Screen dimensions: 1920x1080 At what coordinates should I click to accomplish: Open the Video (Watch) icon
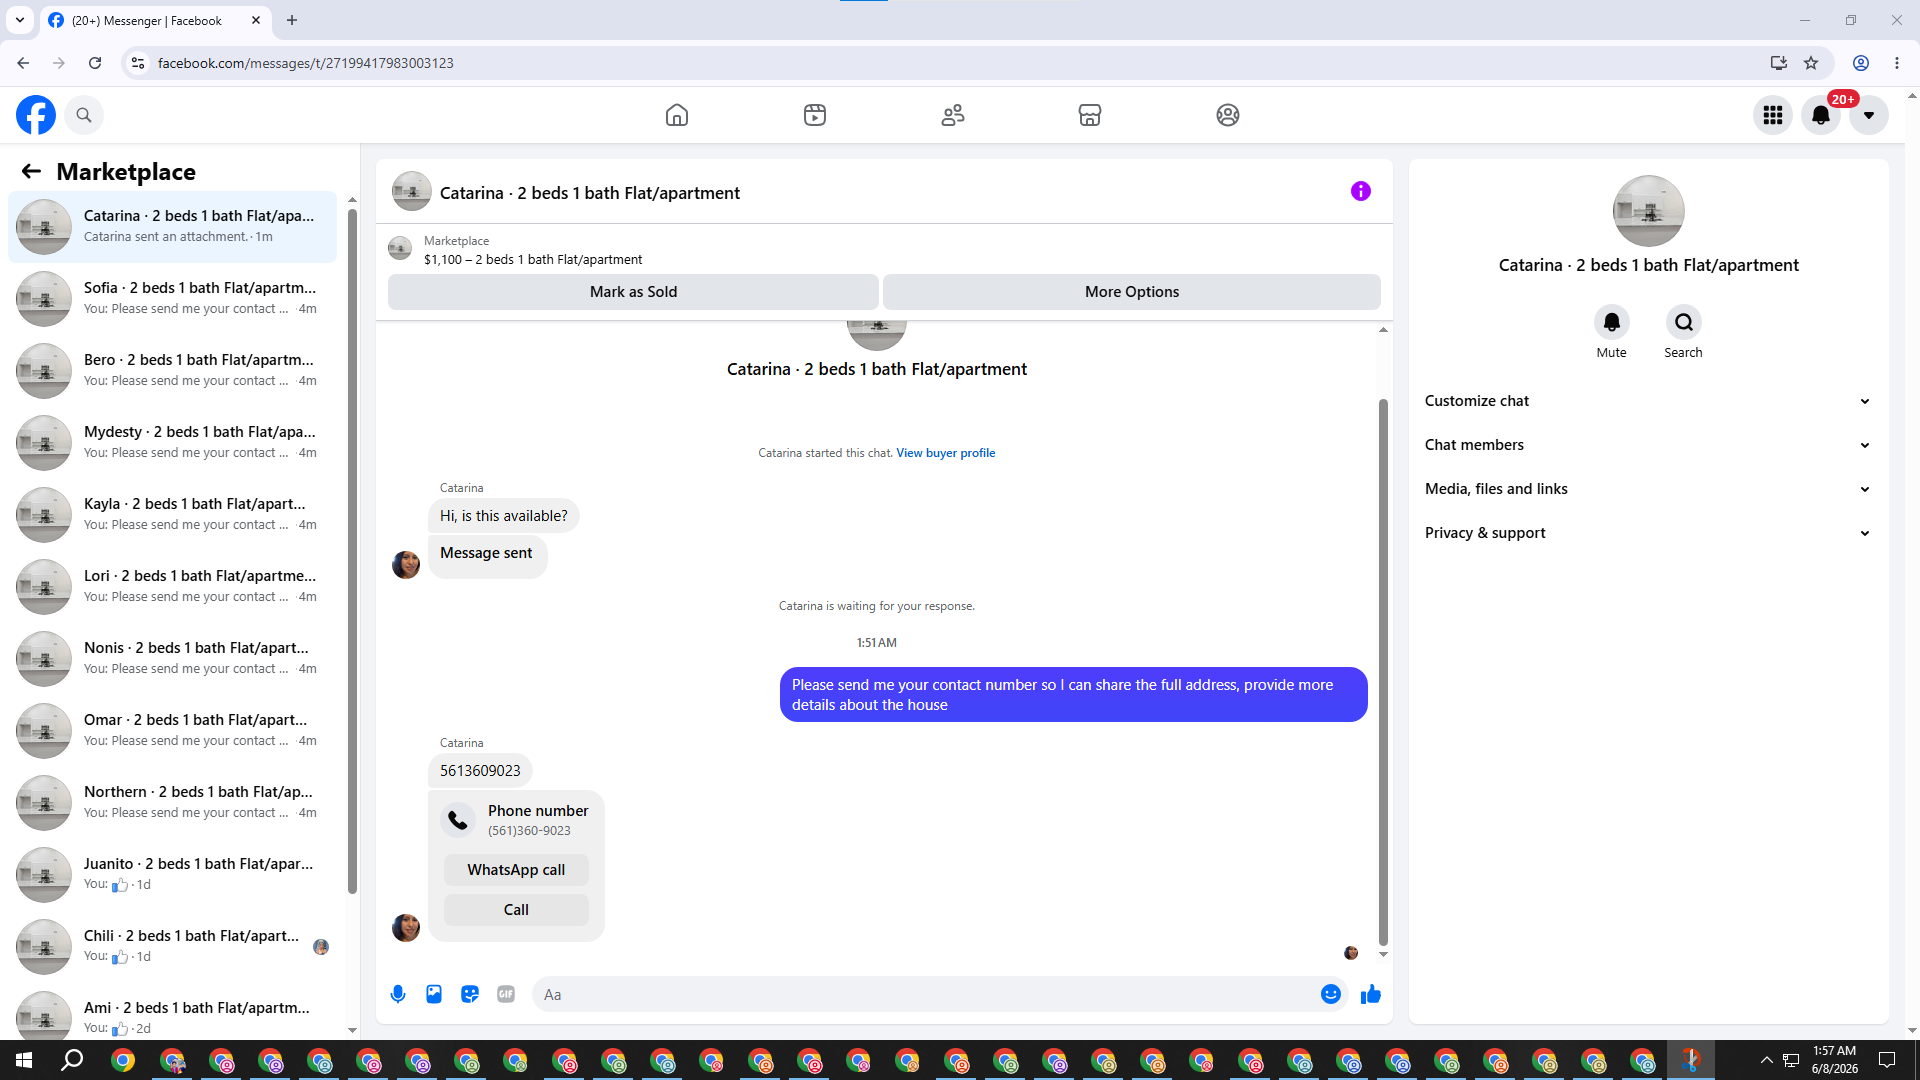tap(815, 115)
